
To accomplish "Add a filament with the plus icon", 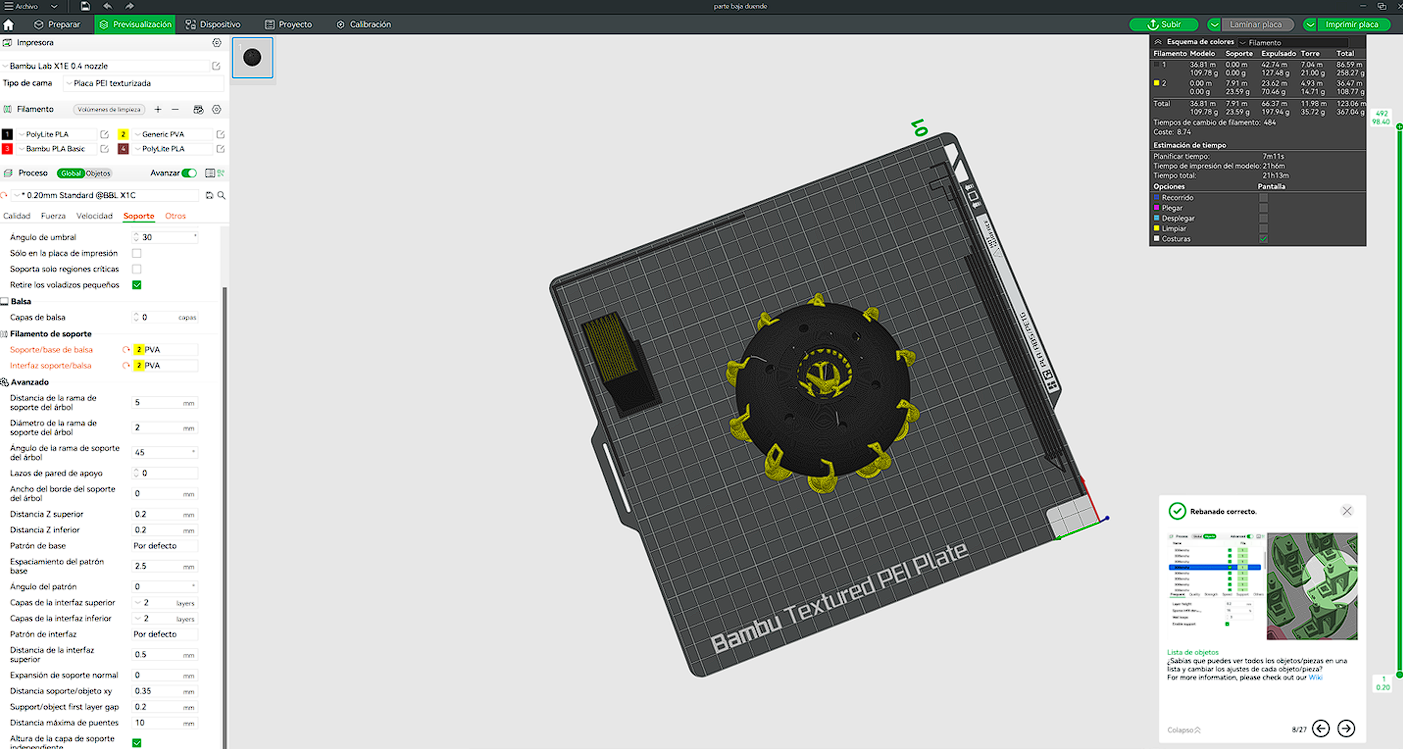I will pyautogui.click(x=158, y=109).
